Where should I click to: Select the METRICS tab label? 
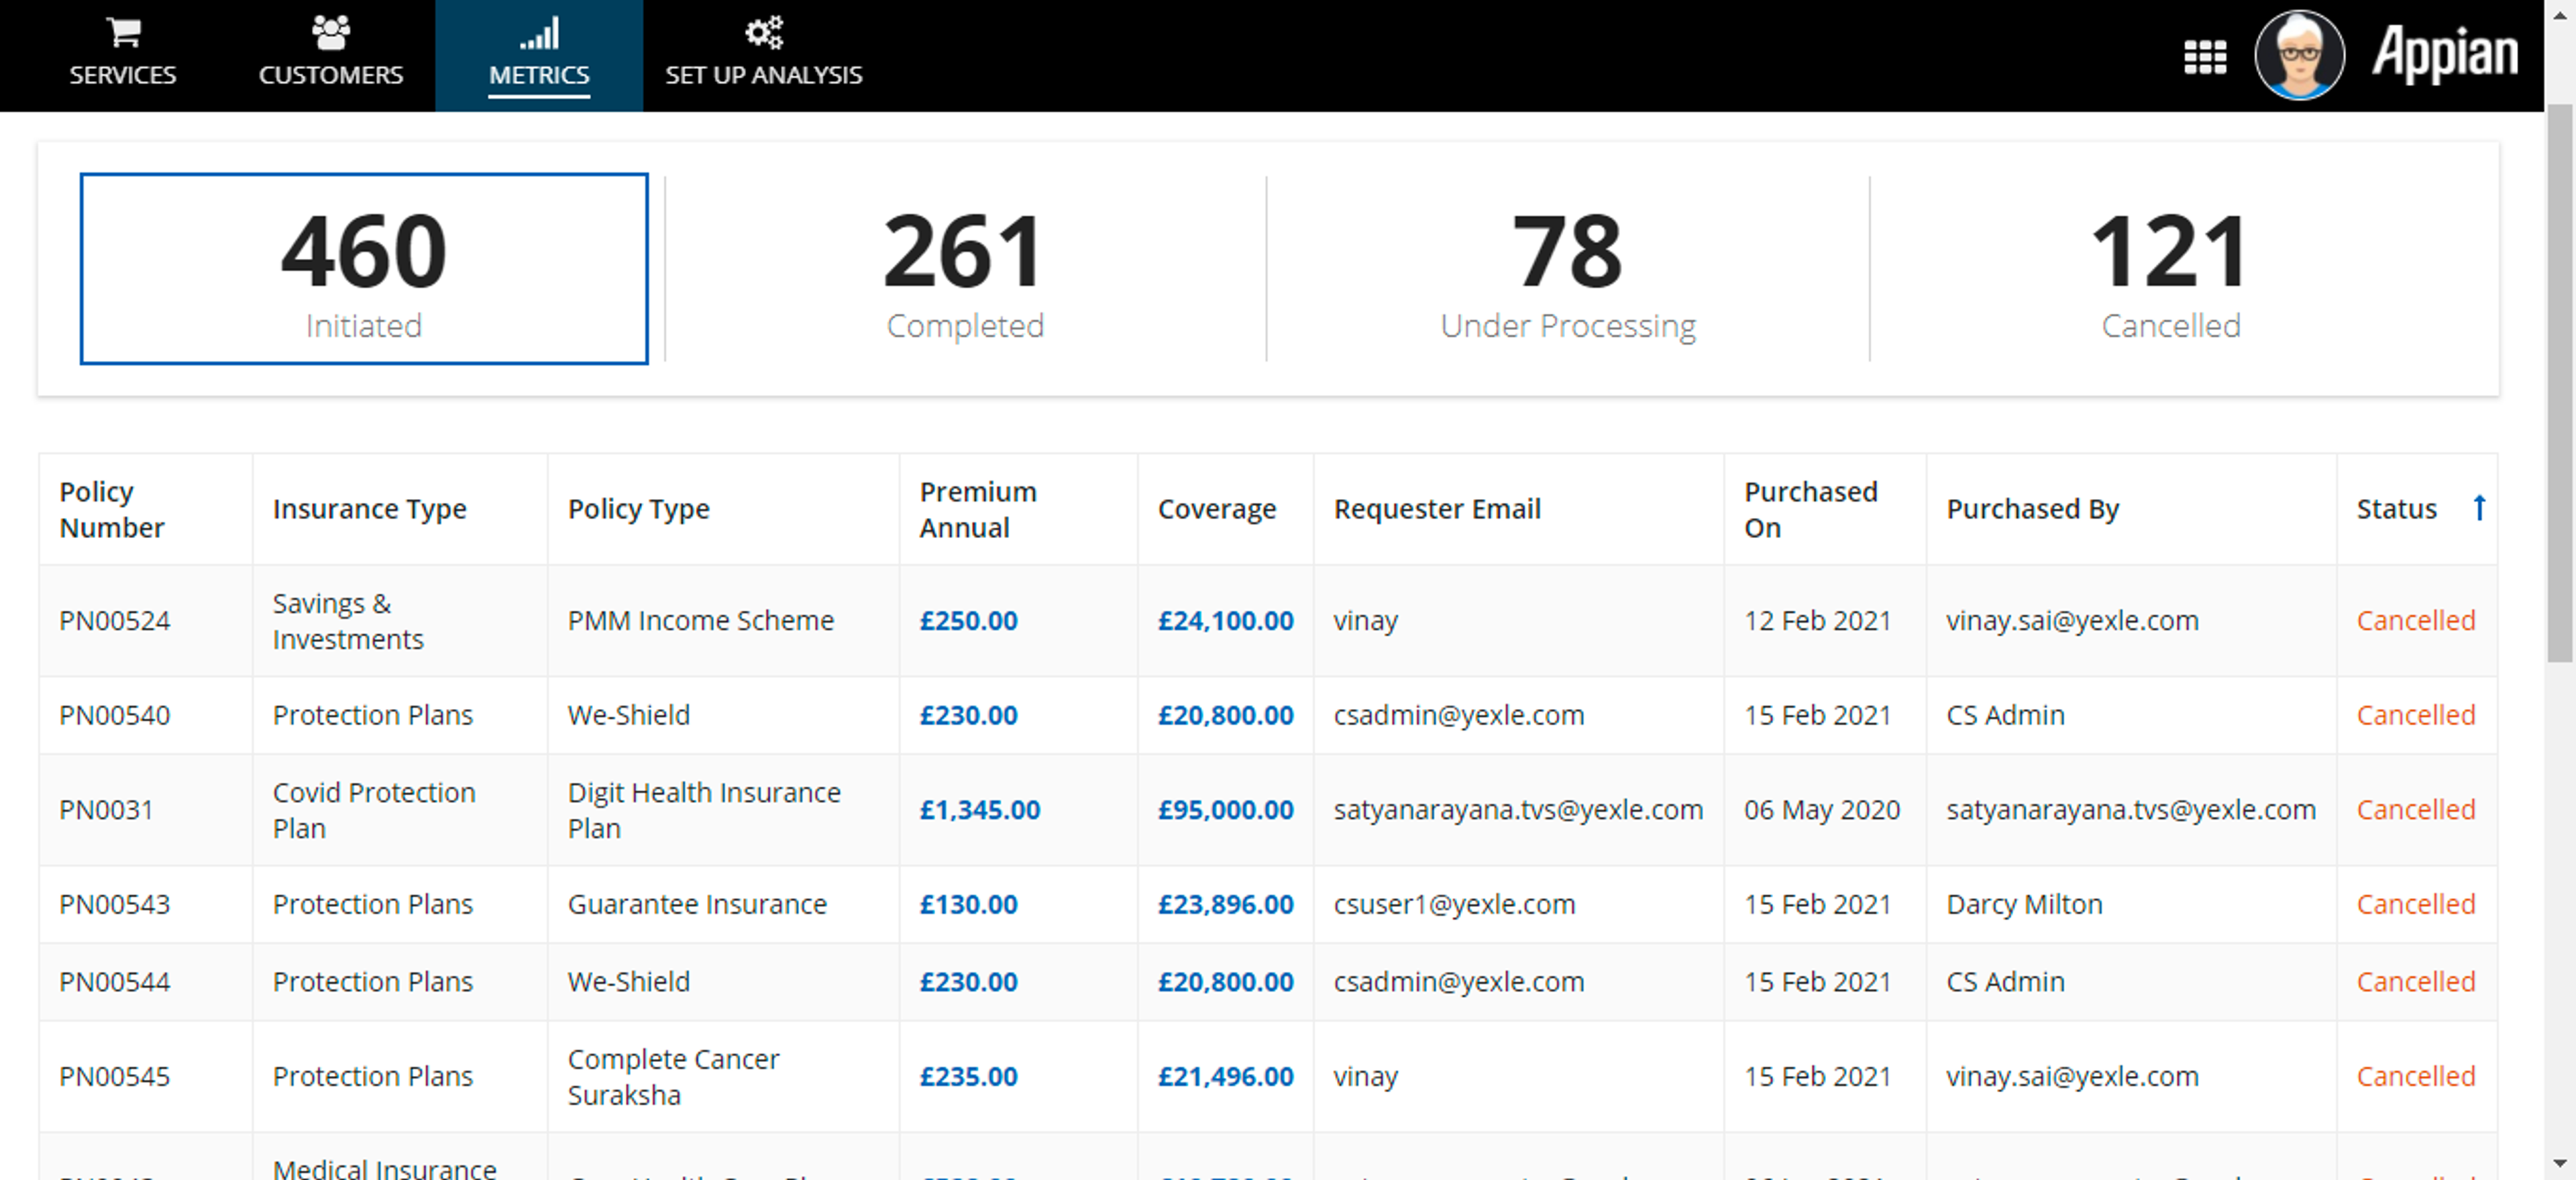click(x=539, y=75)
